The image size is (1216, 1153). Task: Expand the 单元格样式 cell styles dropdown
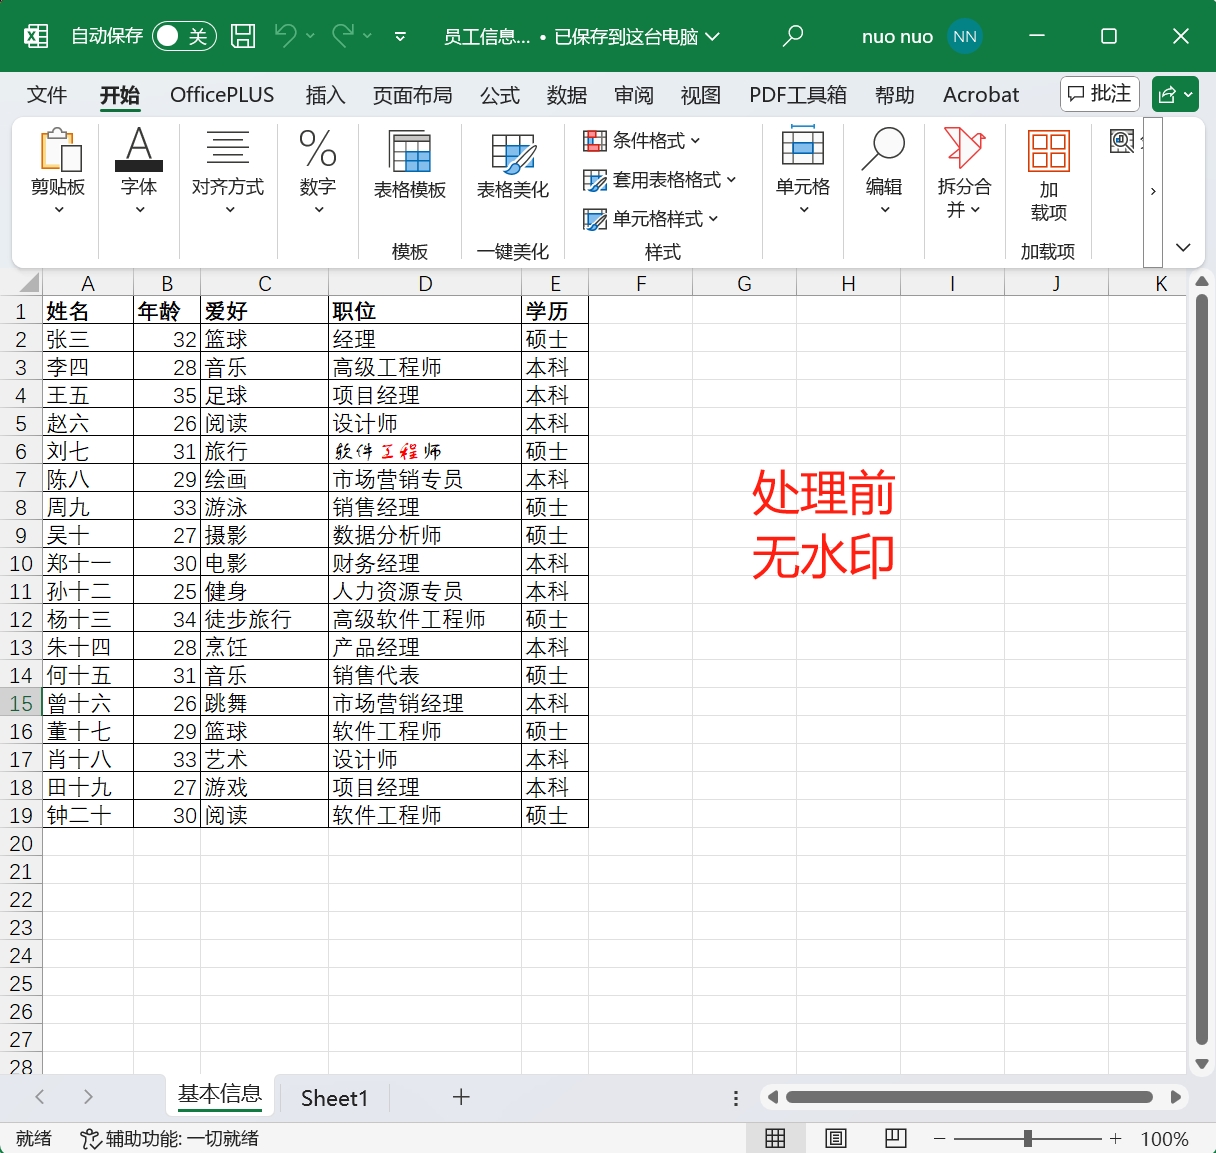click(x=651, y=219)
